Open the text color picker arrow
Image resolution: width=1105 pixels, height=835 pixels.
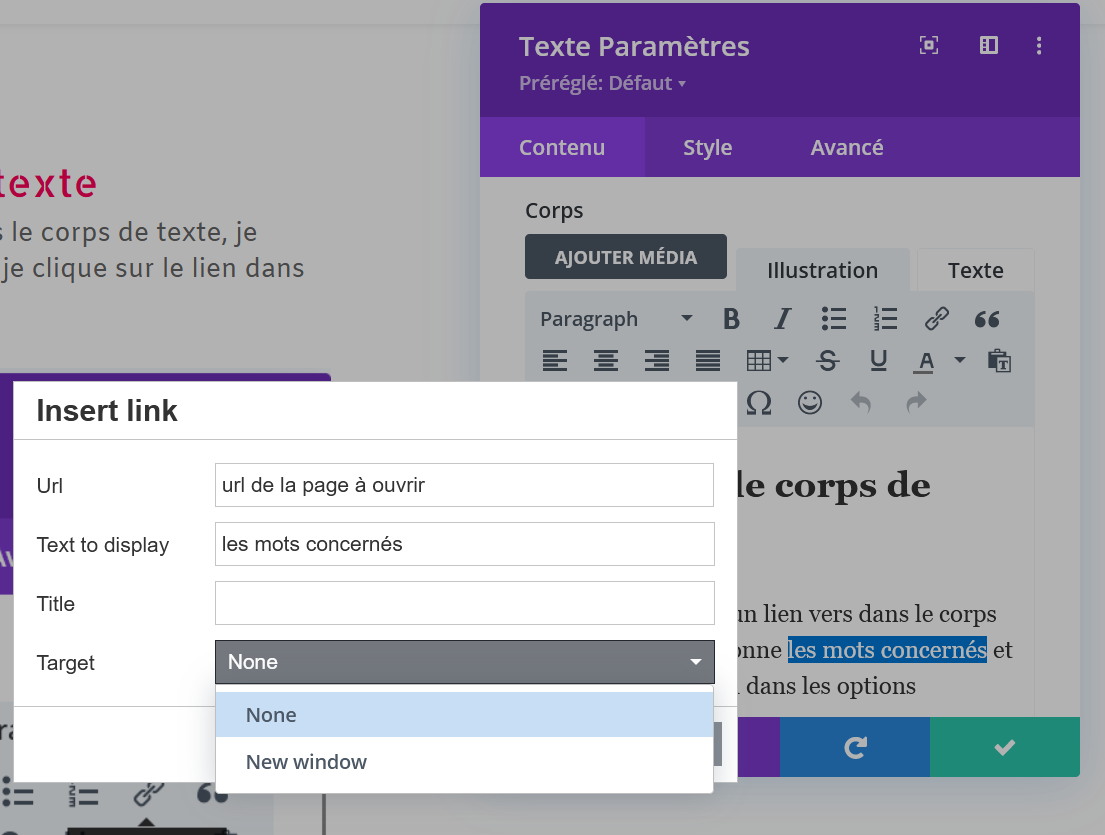click(x=959, y=360)
